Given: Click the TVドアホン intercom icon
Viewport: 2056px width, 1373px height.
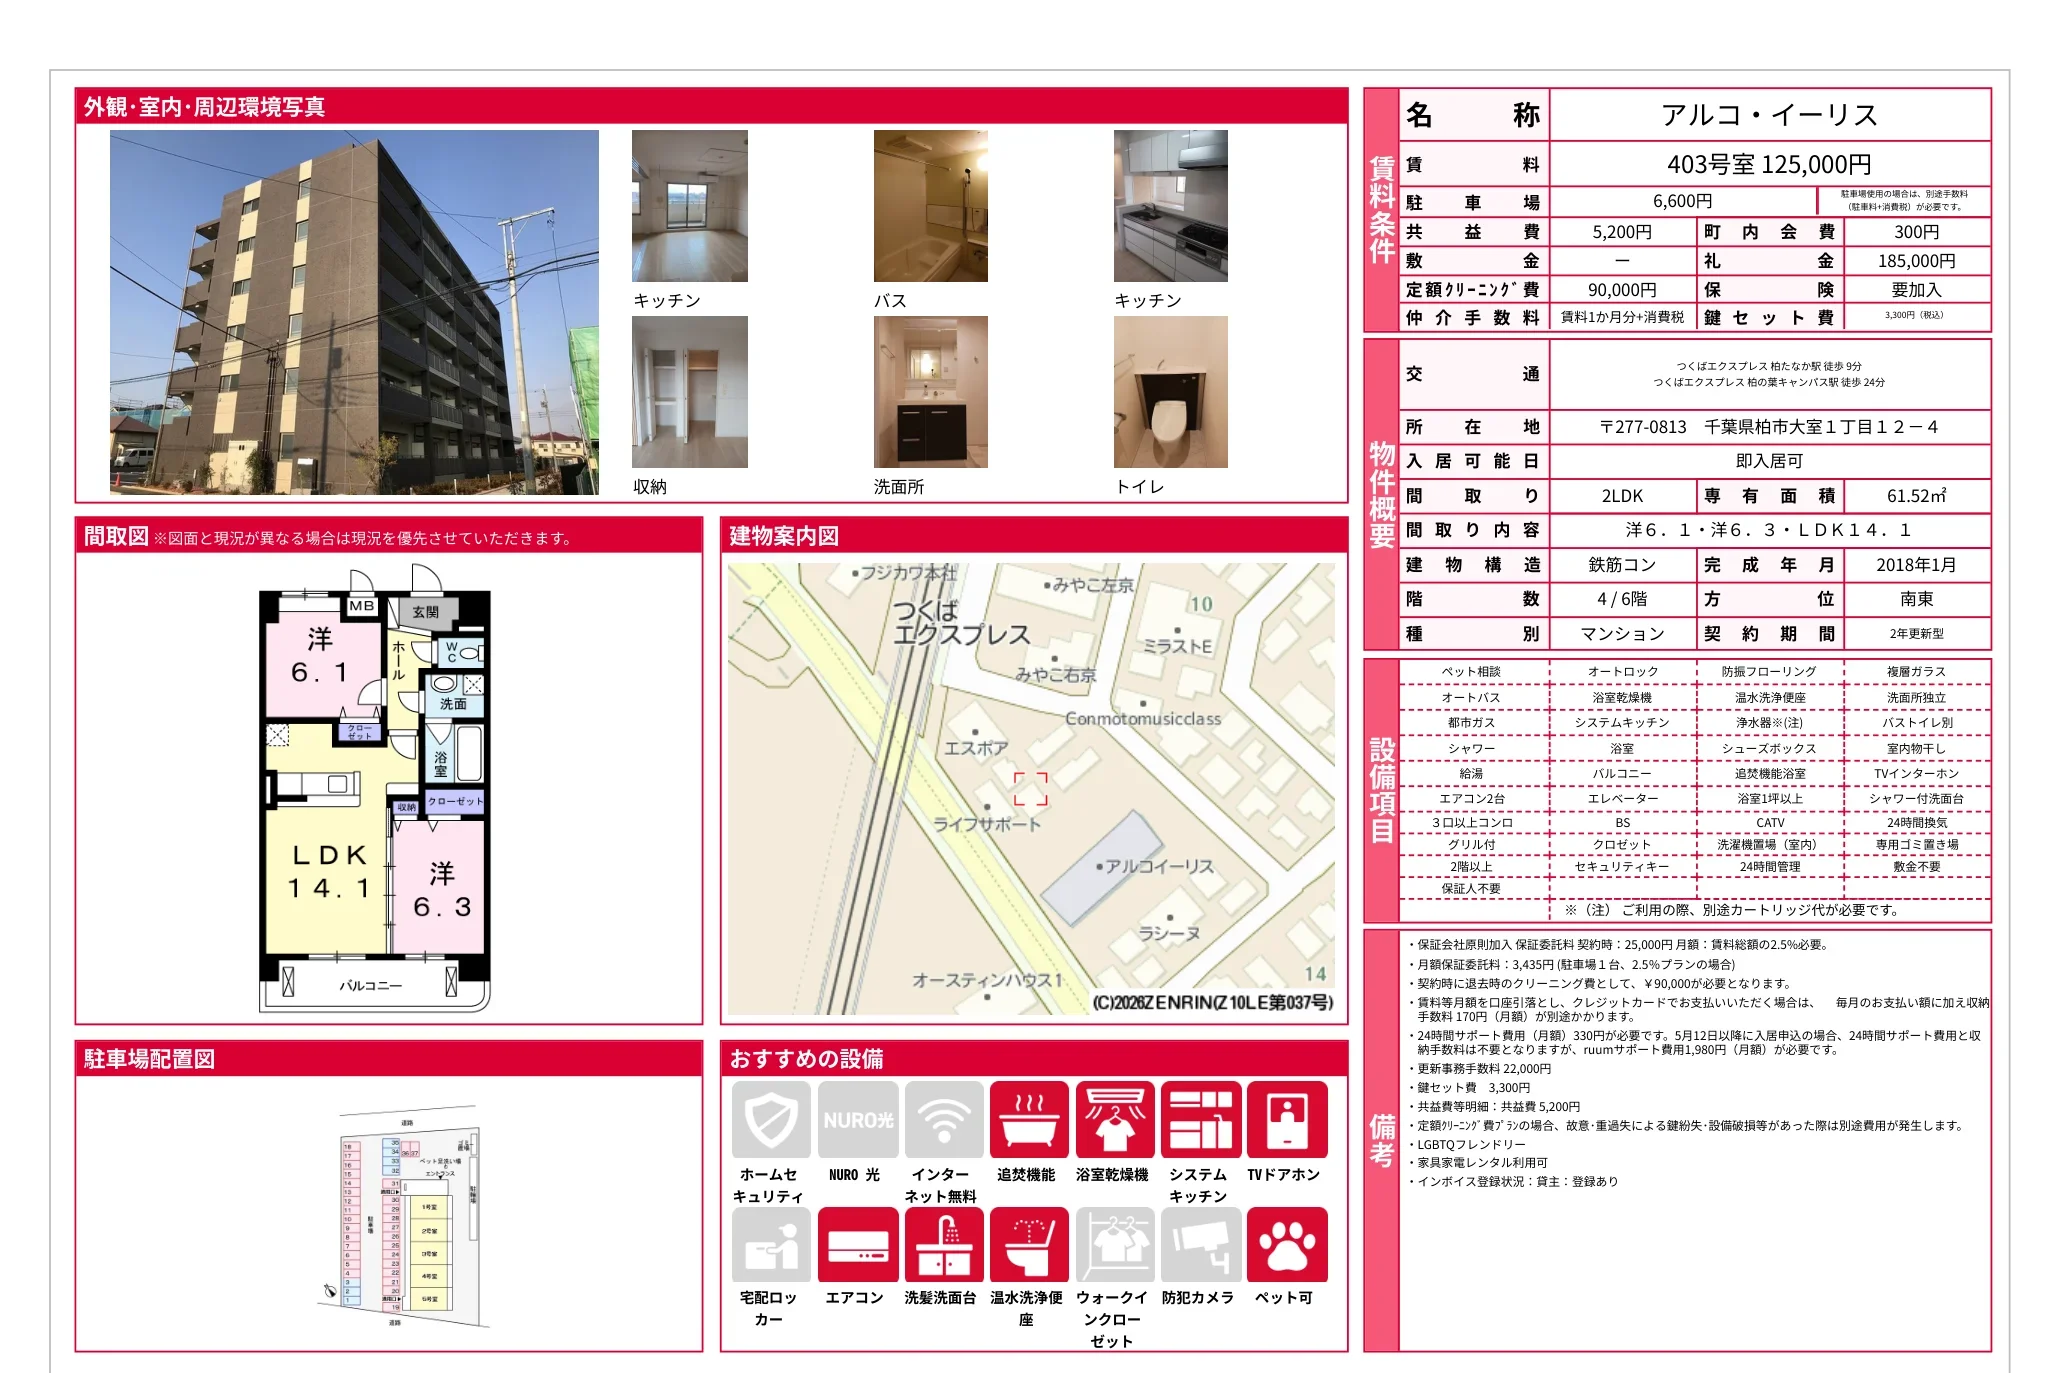Looking at the screenshot, I should click(x=1286, y=1119).
